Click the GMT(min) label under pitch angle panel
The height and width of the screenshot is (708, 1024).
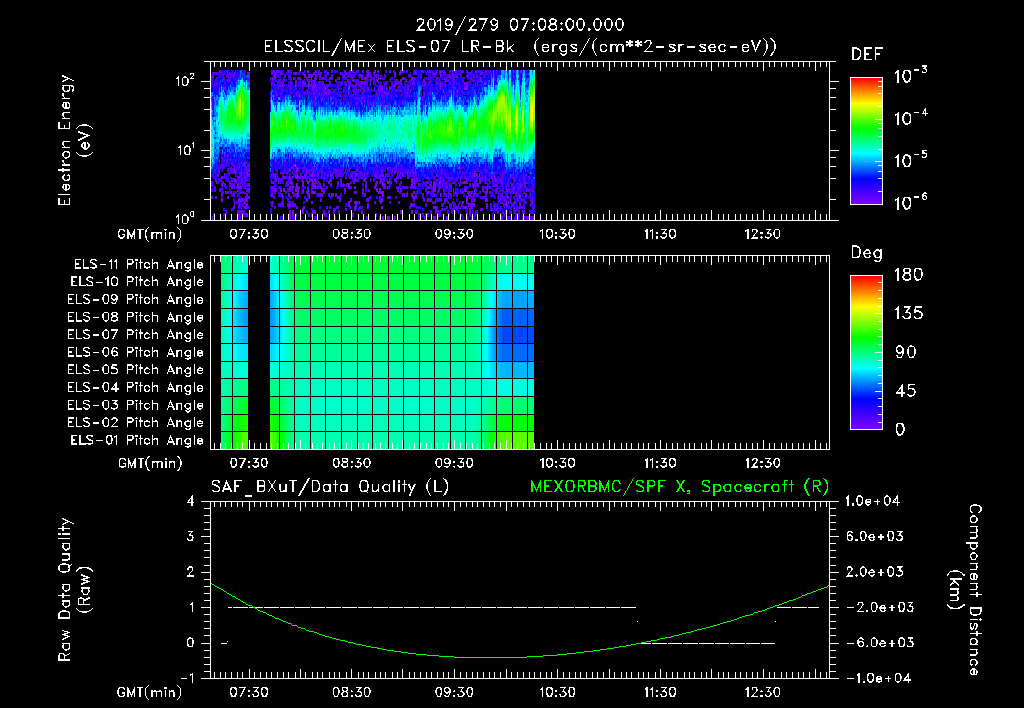click(x=150, y=464)
